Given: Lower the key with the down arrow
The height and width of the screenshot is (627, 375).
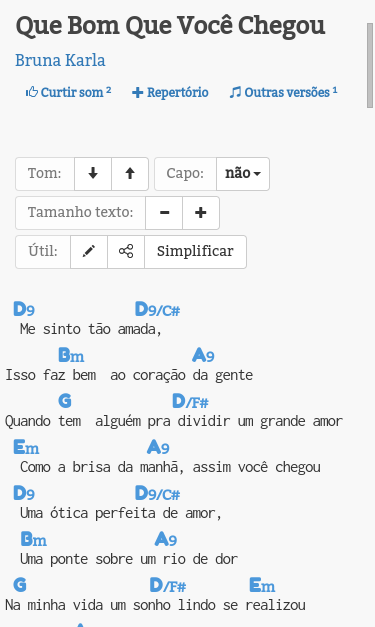Looking at the screenshot, I should pyautogui.click(x=93, y=174).
